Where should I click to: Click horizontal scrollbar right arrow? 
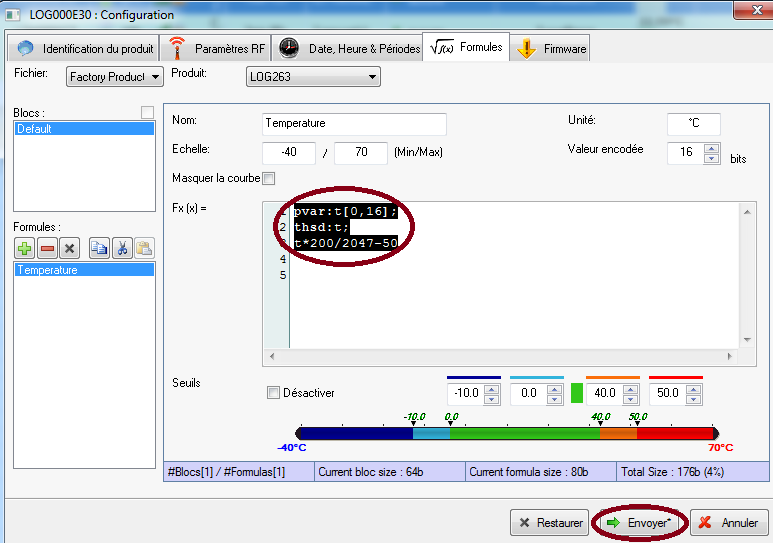730,356
